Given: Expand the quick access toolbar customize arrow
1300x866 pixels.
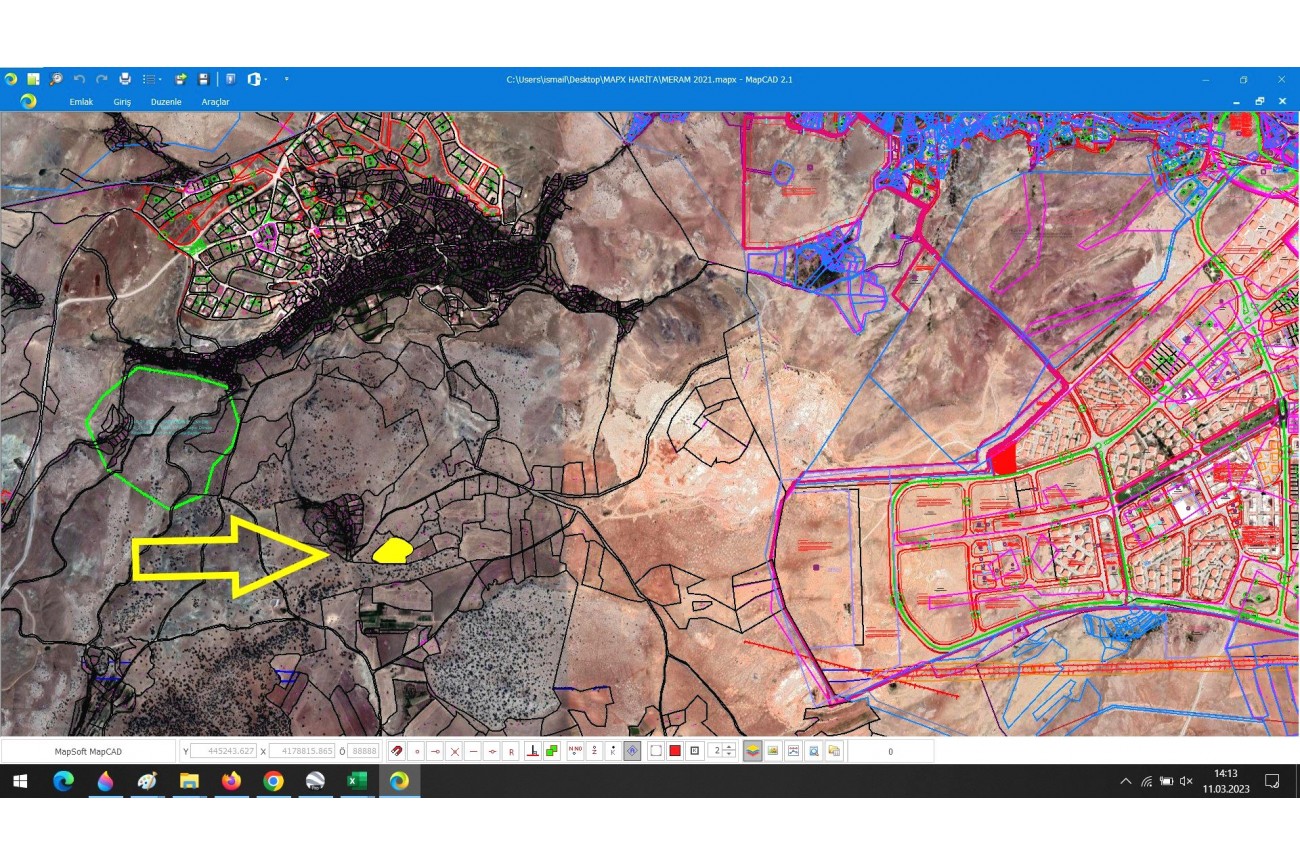Looking at the screenshot, I should click(x=287, y=79).
